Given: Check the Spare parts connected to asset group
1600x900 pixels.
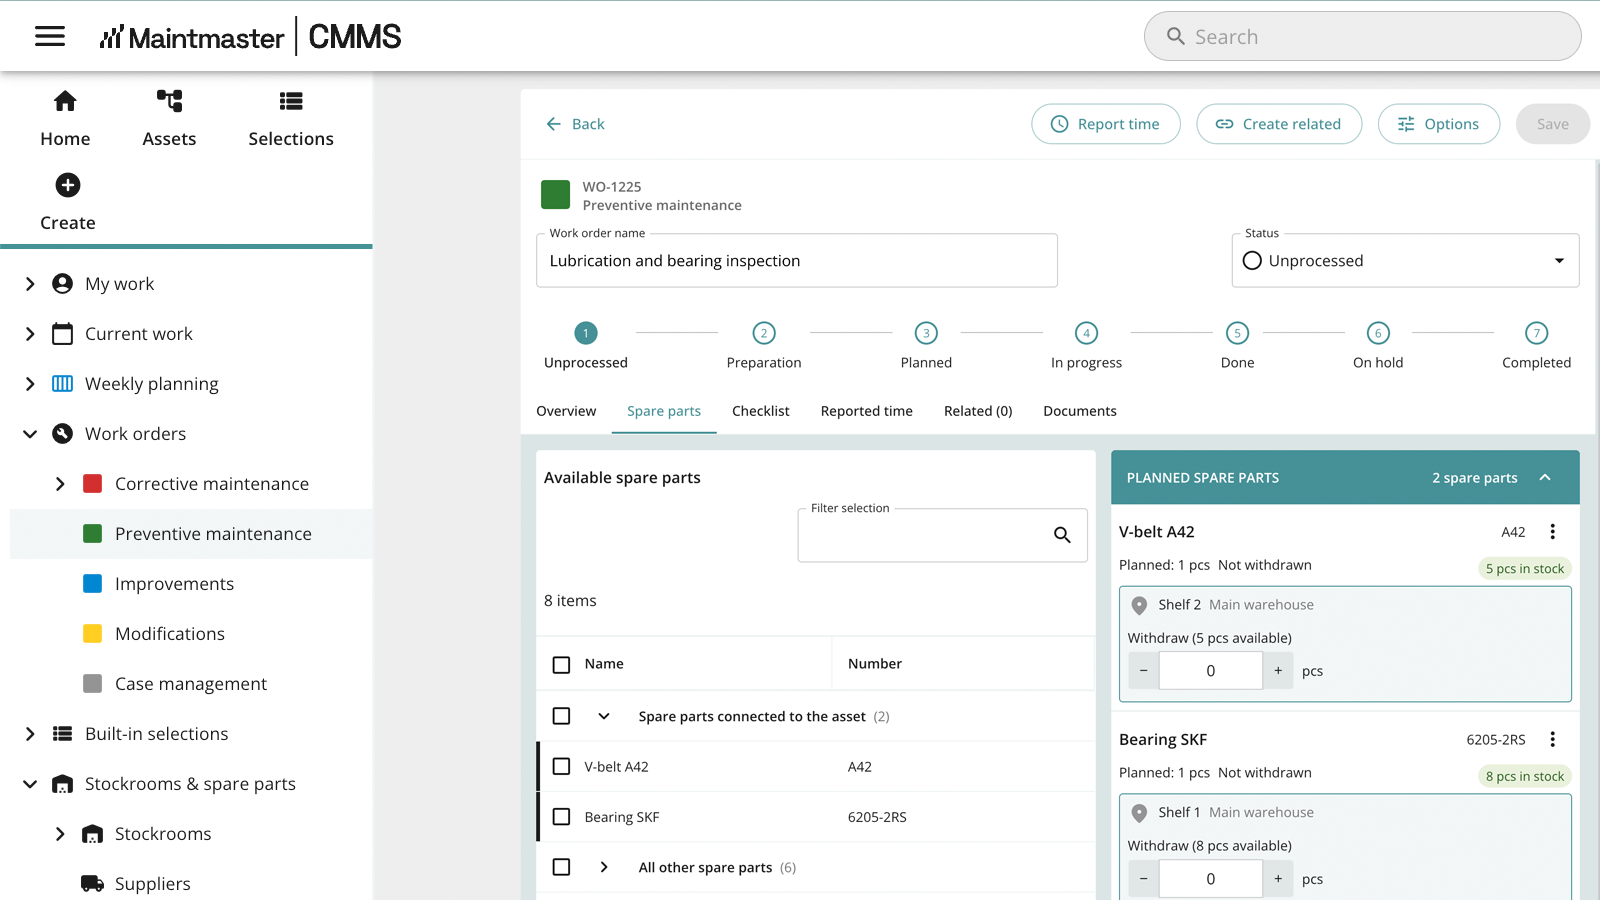Looking at the screenshot, I should click(x=562, y=716).
